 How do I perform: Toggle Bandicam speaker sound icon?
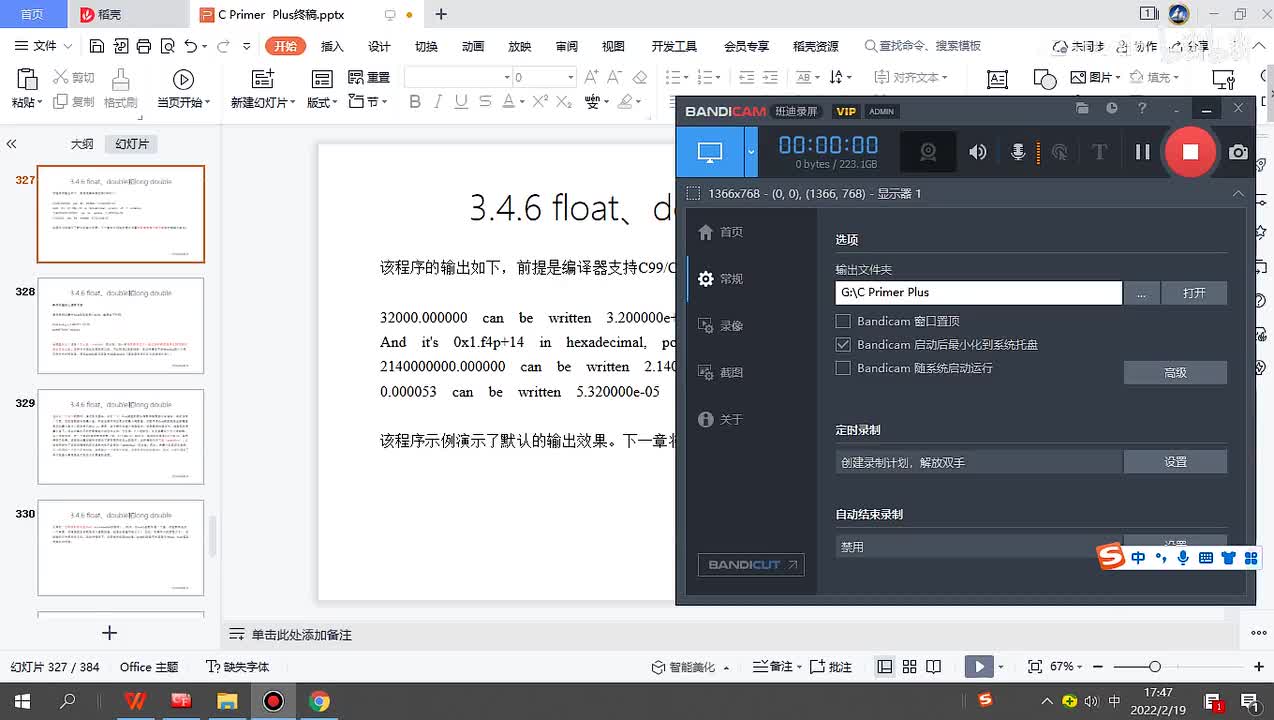[x=977, y=152]
